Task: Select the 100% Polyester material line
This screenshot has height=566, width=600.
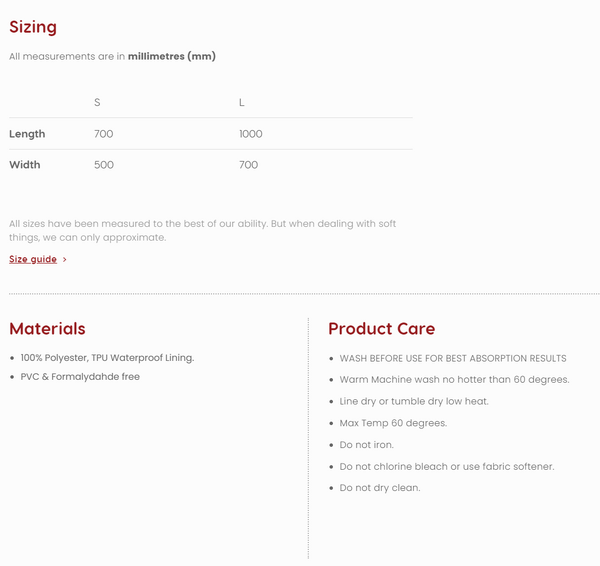Action: [107, 357]
